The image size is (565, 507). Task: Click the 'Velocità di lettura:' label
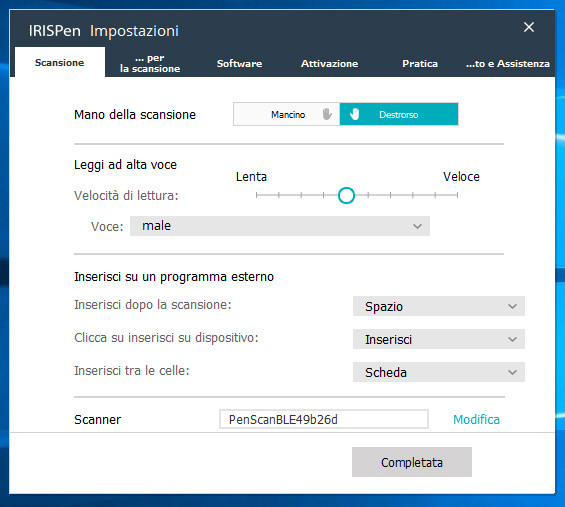(126, 196)
